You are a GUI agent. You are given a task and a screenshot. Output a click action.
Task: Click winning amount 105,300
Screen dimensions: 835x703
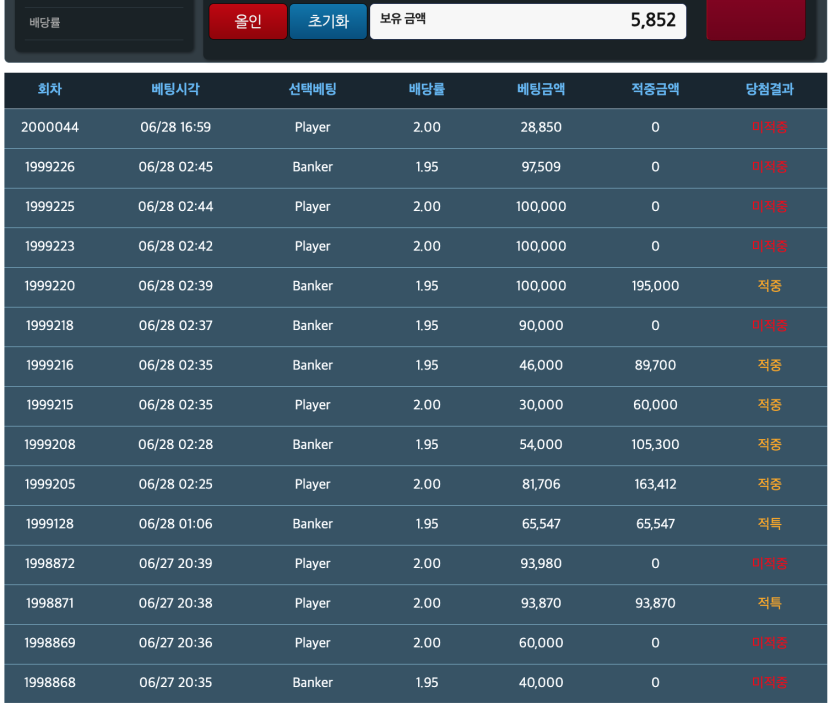[656, 445]
